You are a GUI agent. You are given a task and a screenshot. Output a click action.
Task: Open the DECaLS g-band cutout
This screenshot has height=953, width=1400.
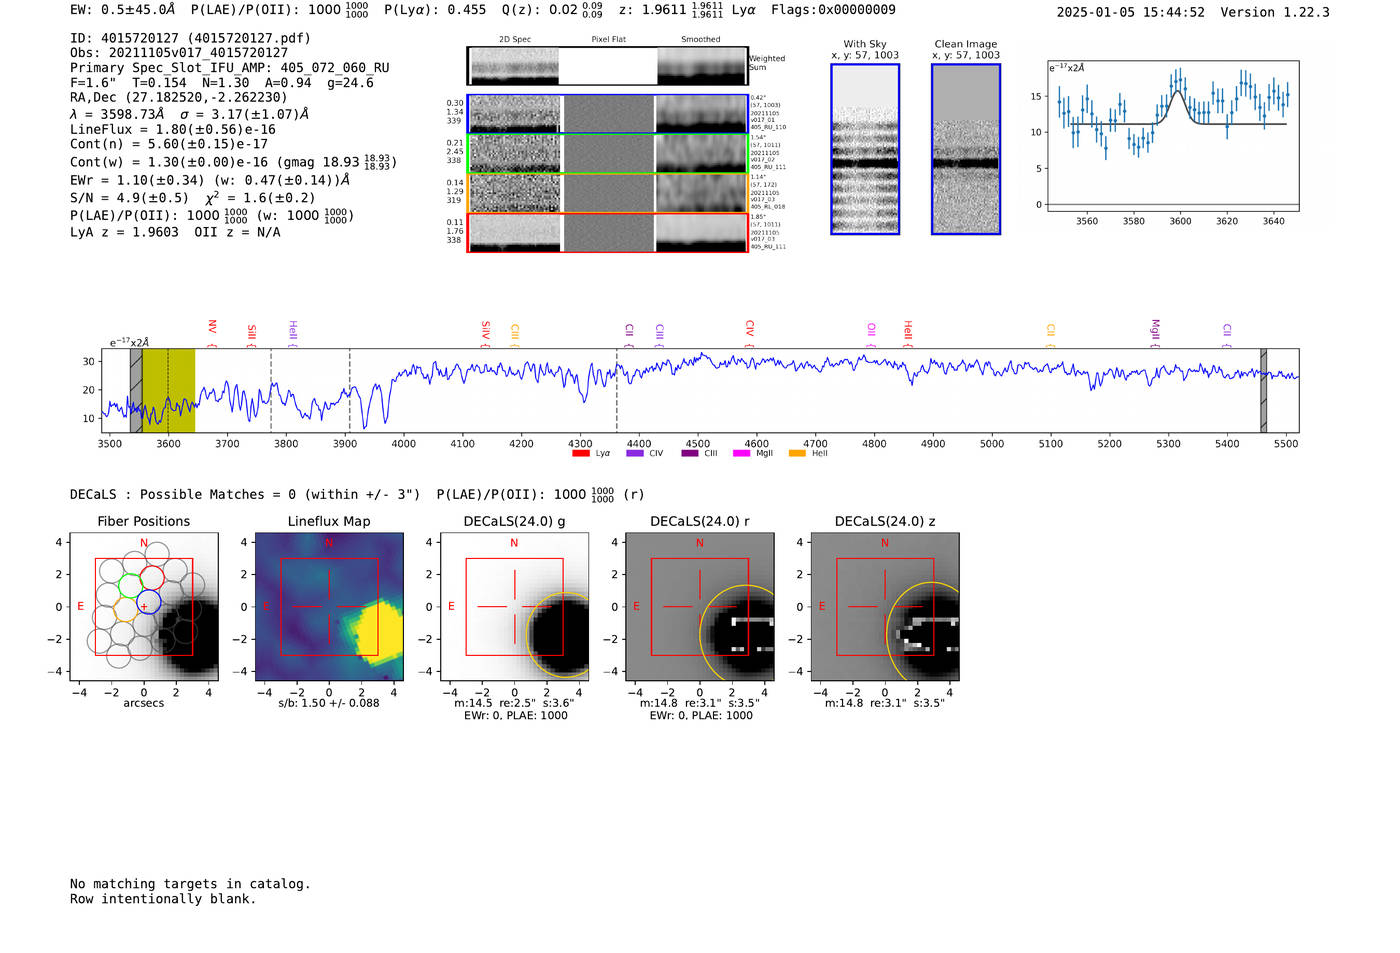click(x=514, y=607)
